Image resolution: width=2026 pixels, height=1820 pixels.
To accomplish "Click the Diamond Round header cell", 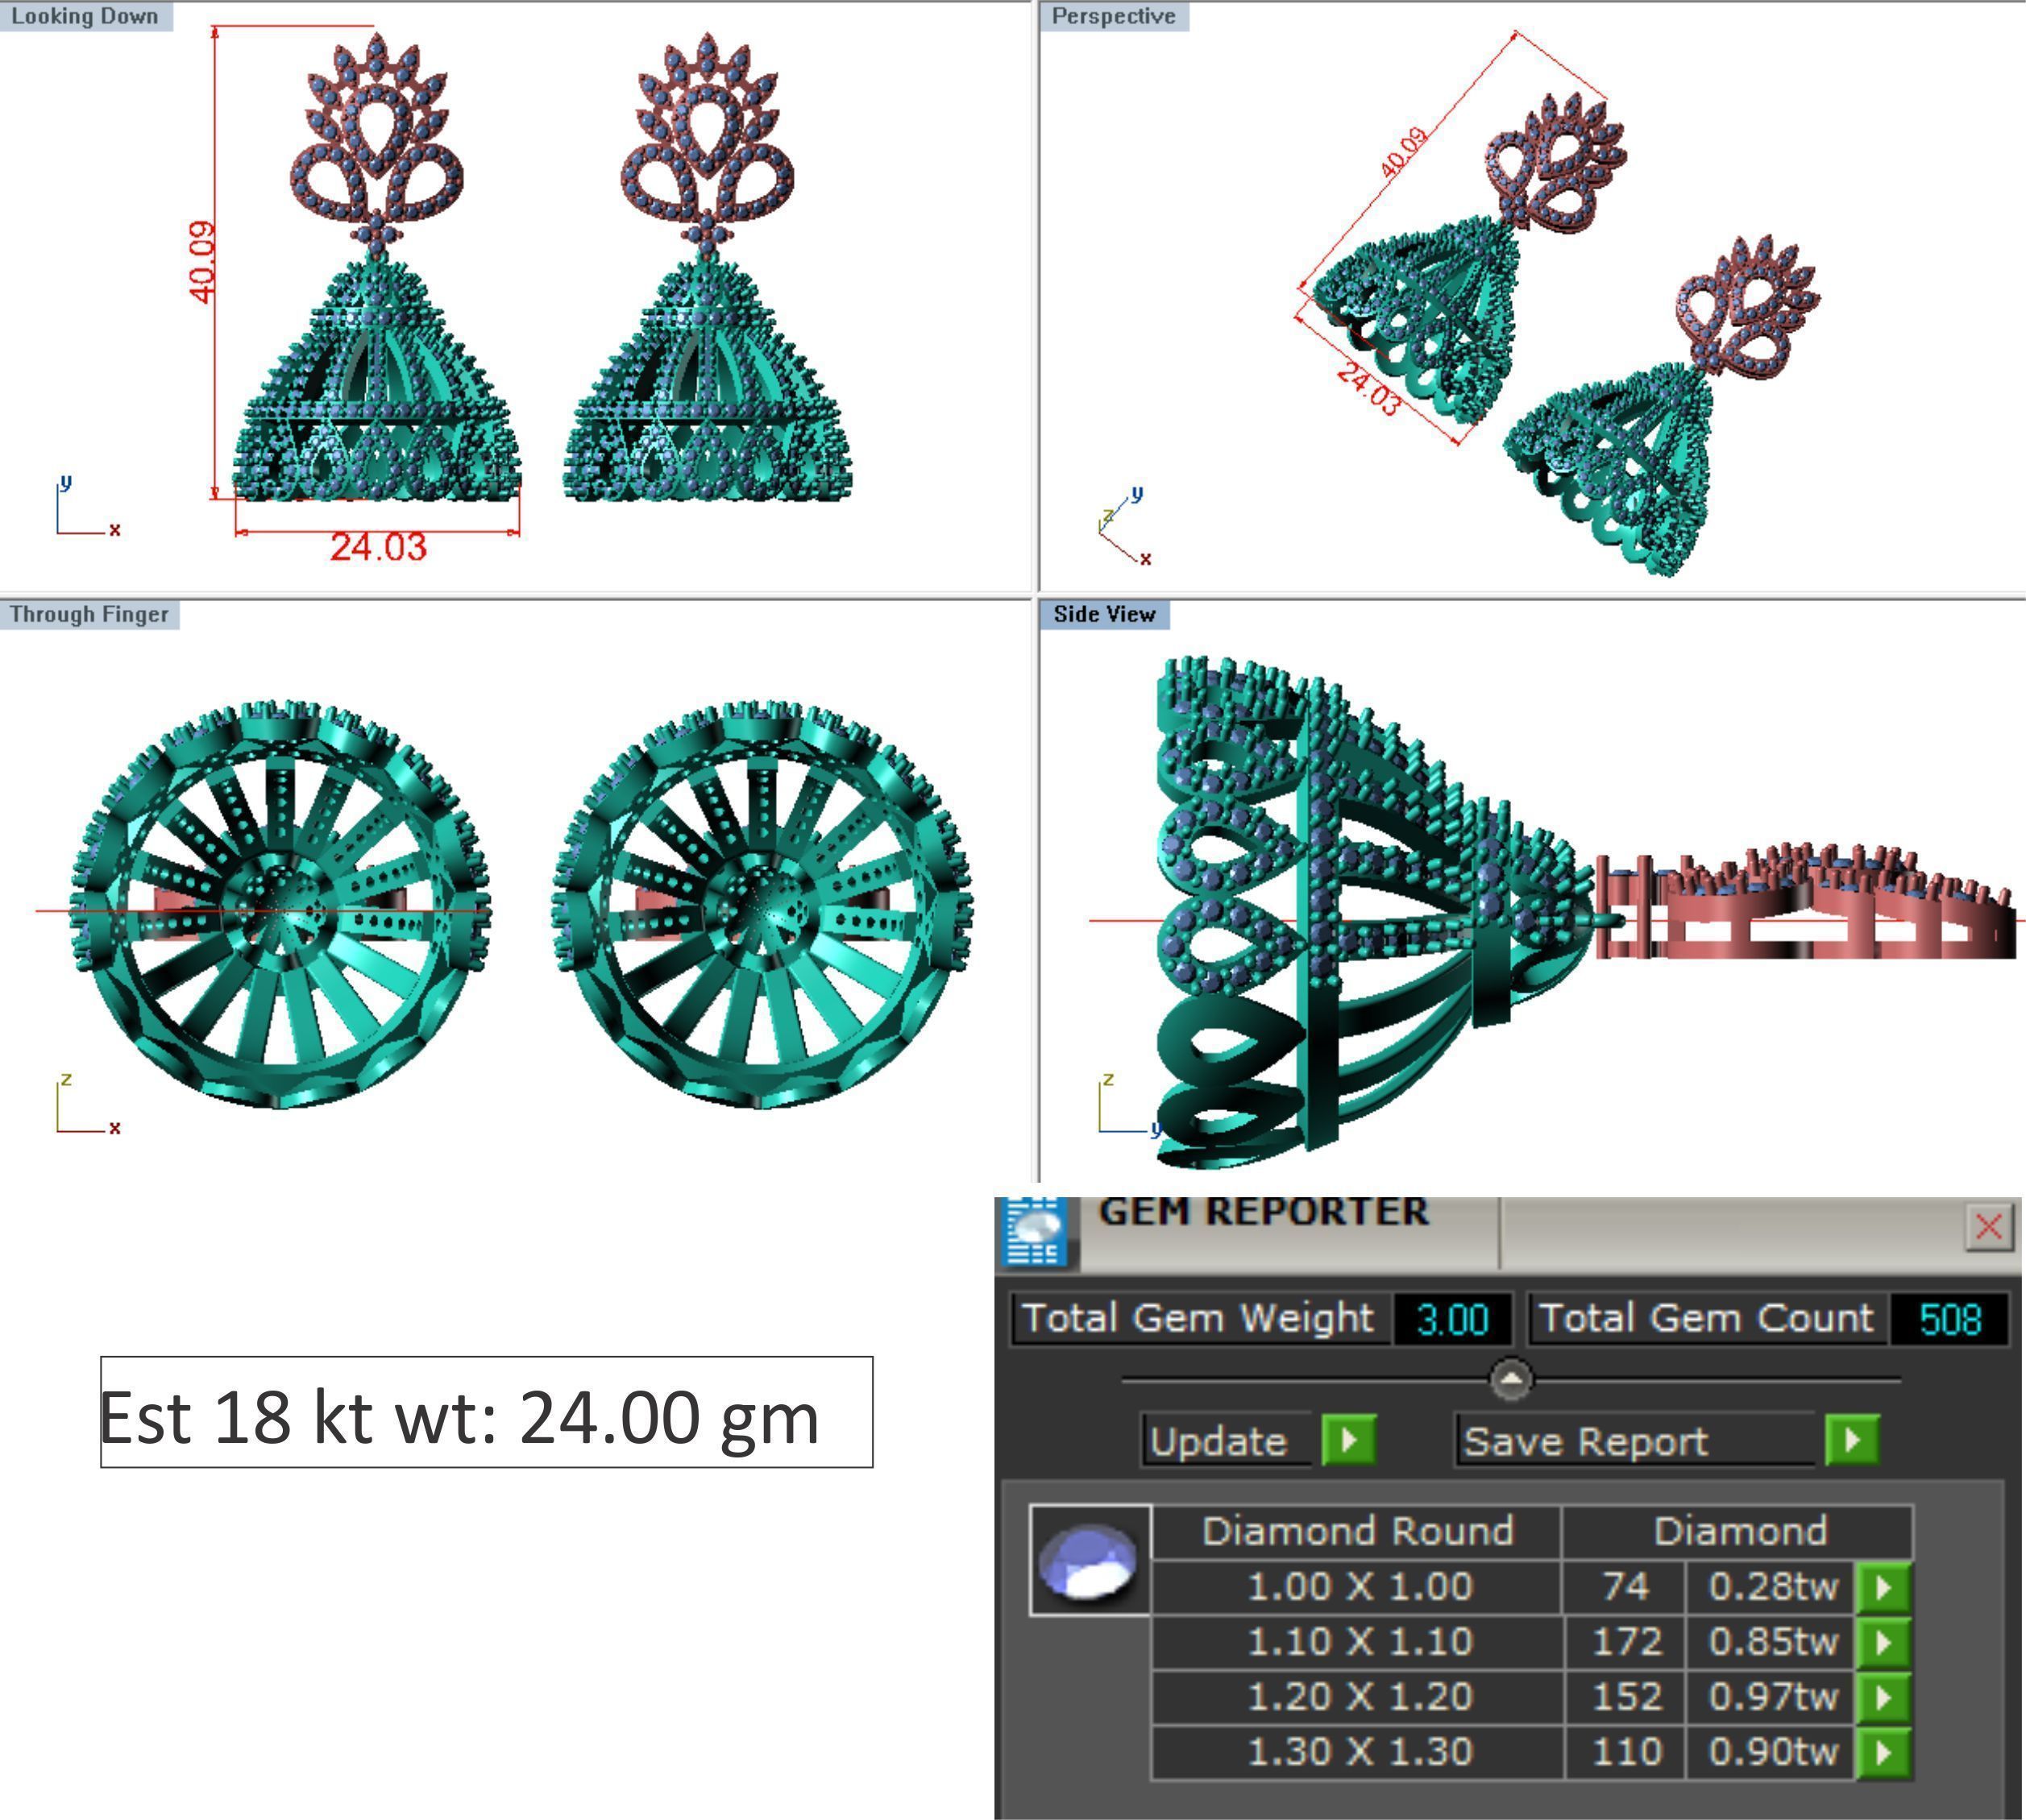I will (x=1357, y=1532).
